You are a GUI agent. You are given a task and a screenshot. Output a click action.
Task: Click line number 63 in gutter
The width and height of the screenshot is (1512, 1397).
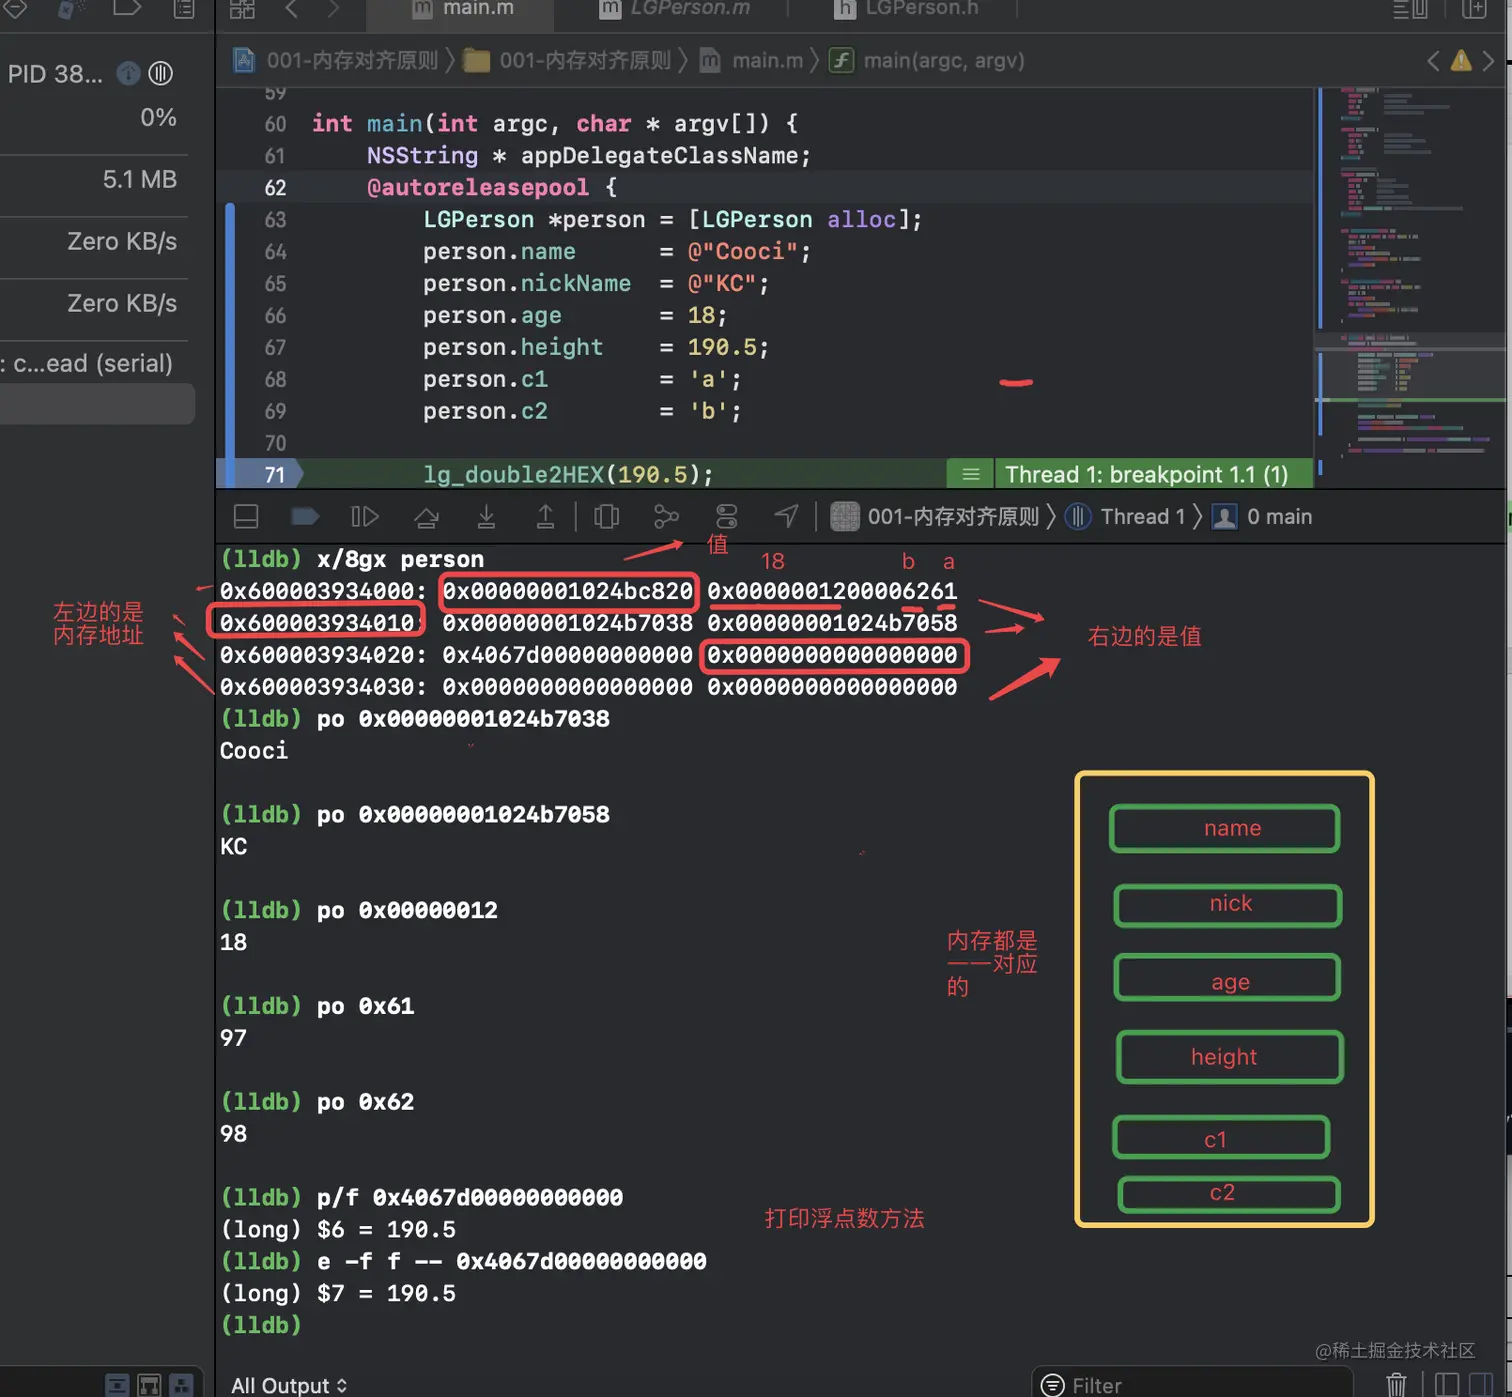click(x=275, y=220)
